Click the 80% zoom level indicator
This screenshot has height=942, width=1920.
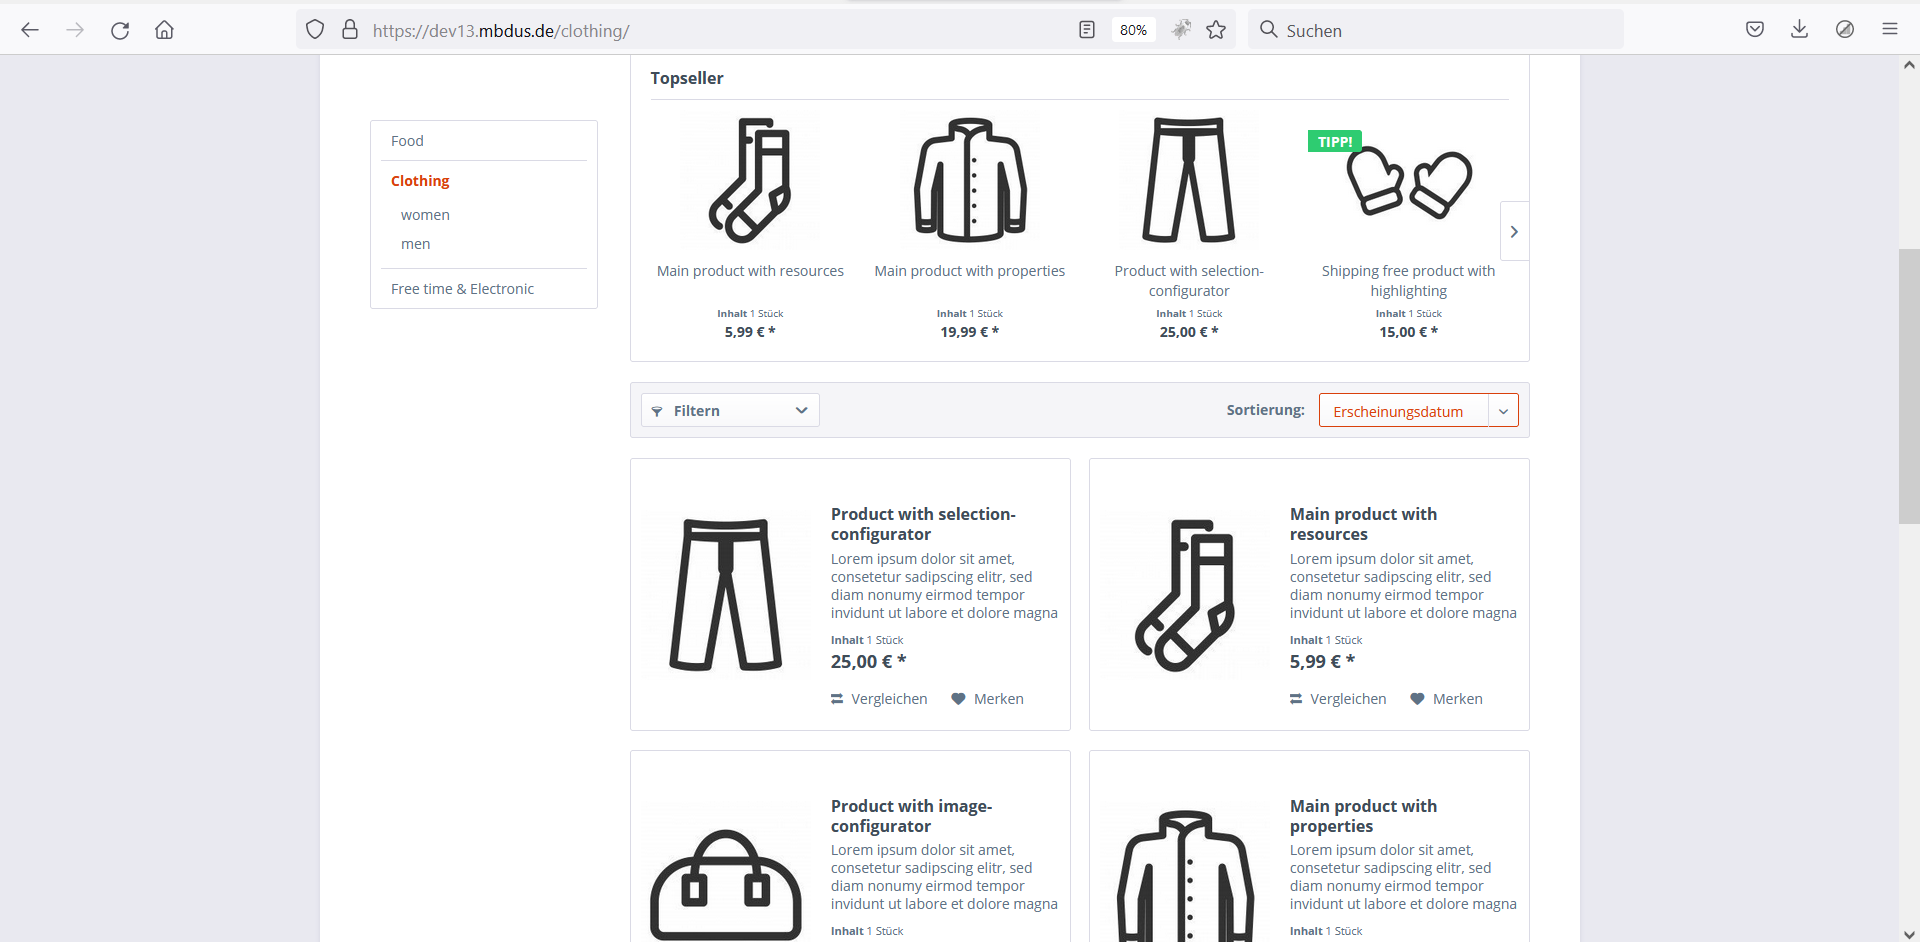pyautogui.click(x=1133, y=30)
